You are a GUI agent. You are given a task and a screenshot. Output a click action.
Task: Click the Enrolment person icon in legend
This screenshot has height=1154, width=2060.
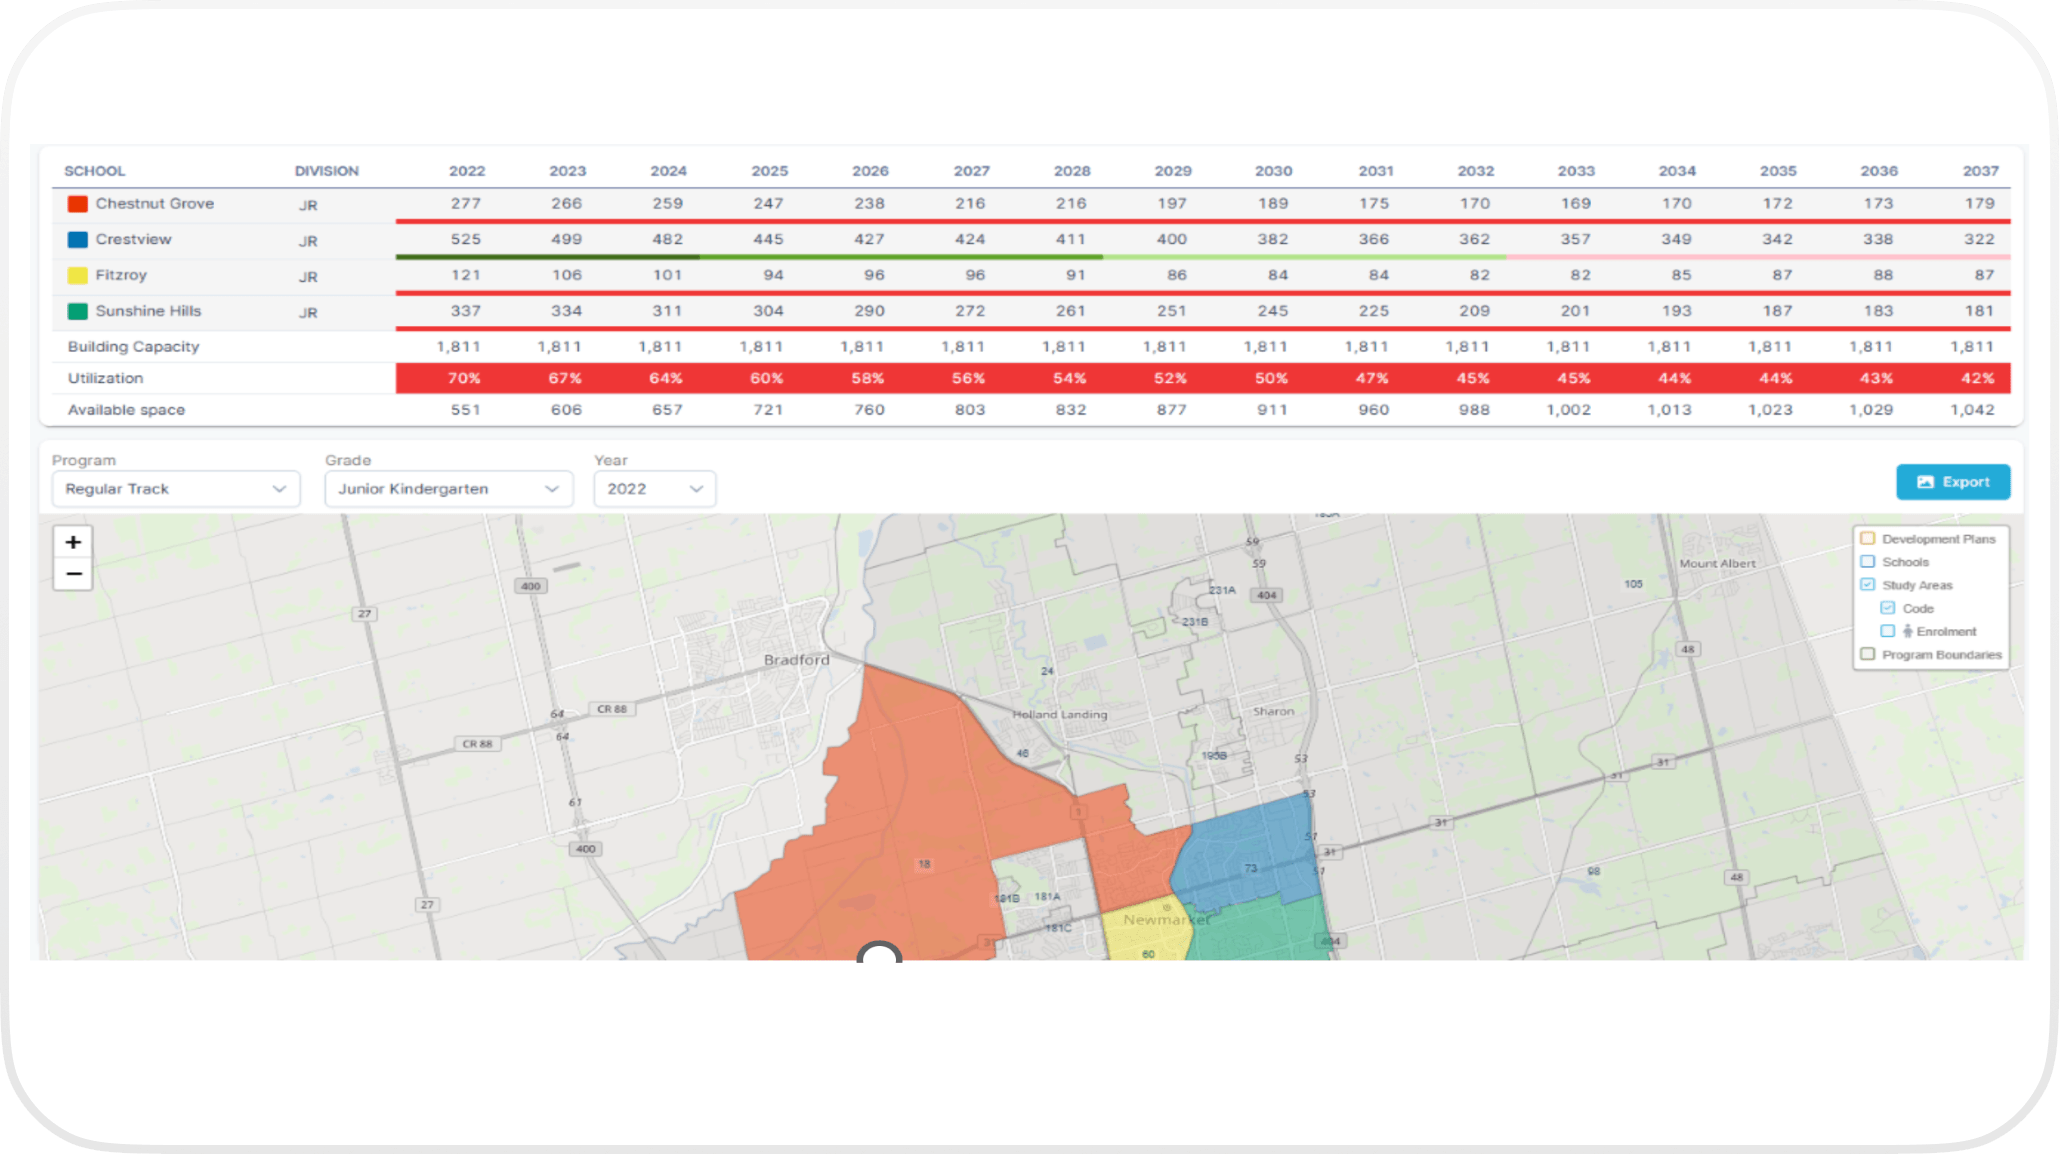click(x=1908, y=631)
